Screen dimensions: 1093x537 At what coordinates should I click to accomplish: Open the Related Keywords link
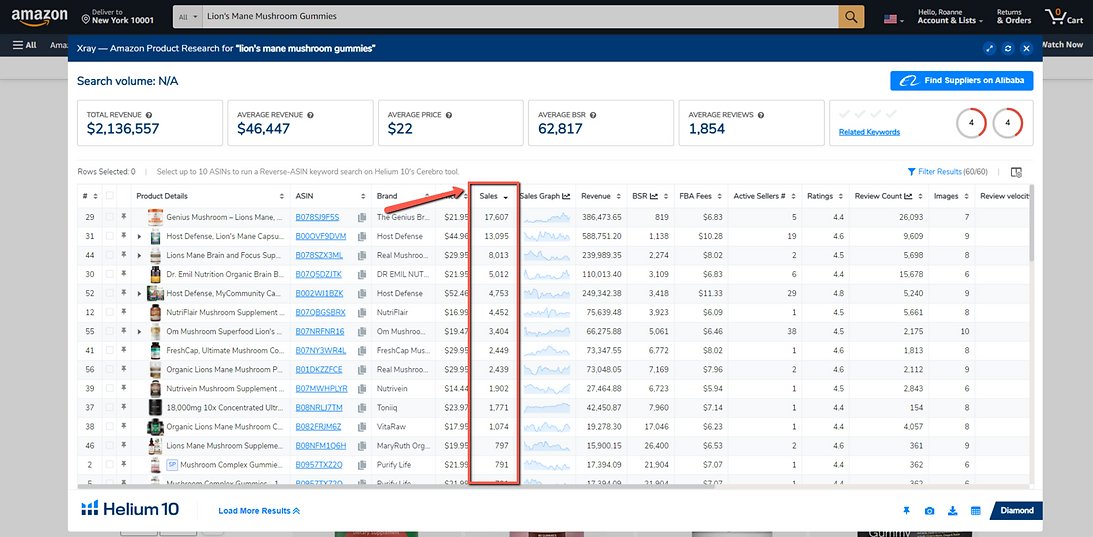pyautogui.click(x=869, y=132)
